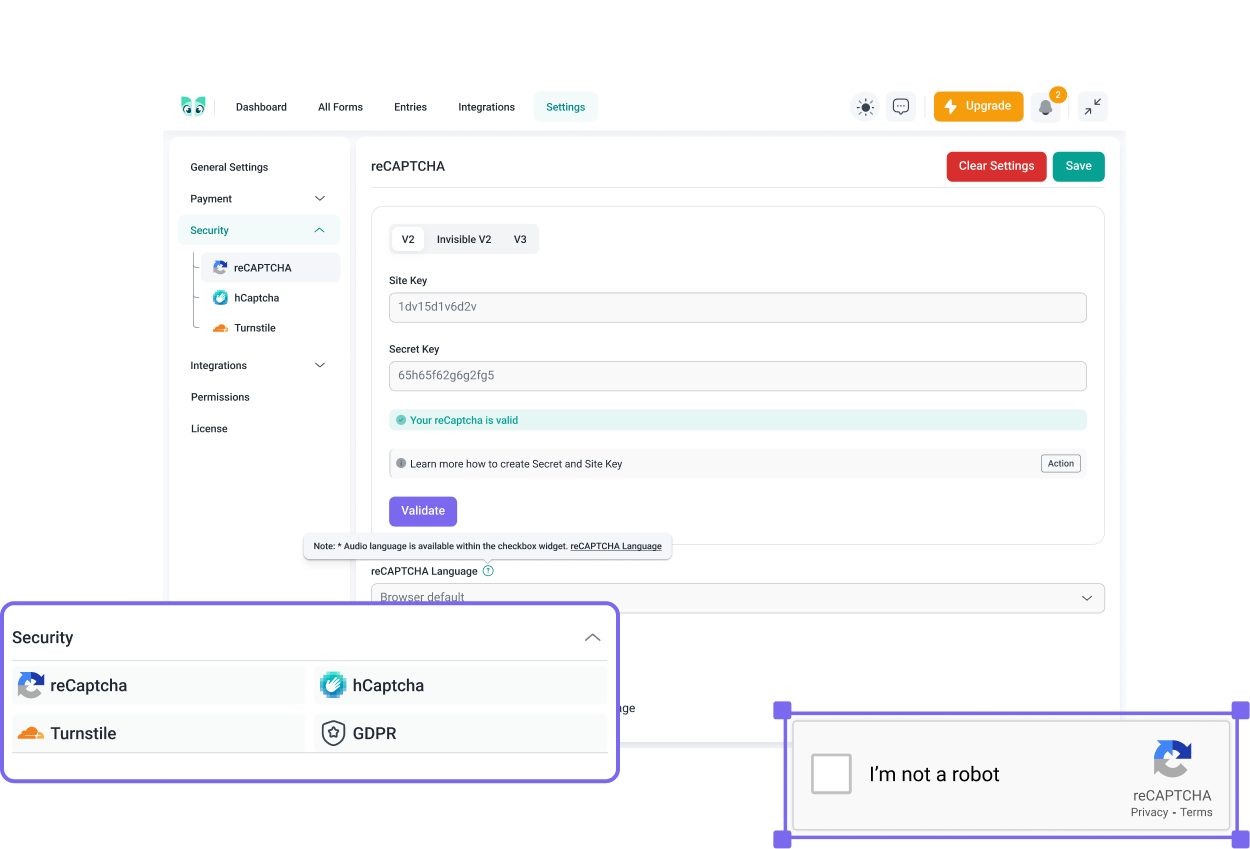Collapse the Security card chevron
Screen dimensions: 1250x849
tap(593, 637)
